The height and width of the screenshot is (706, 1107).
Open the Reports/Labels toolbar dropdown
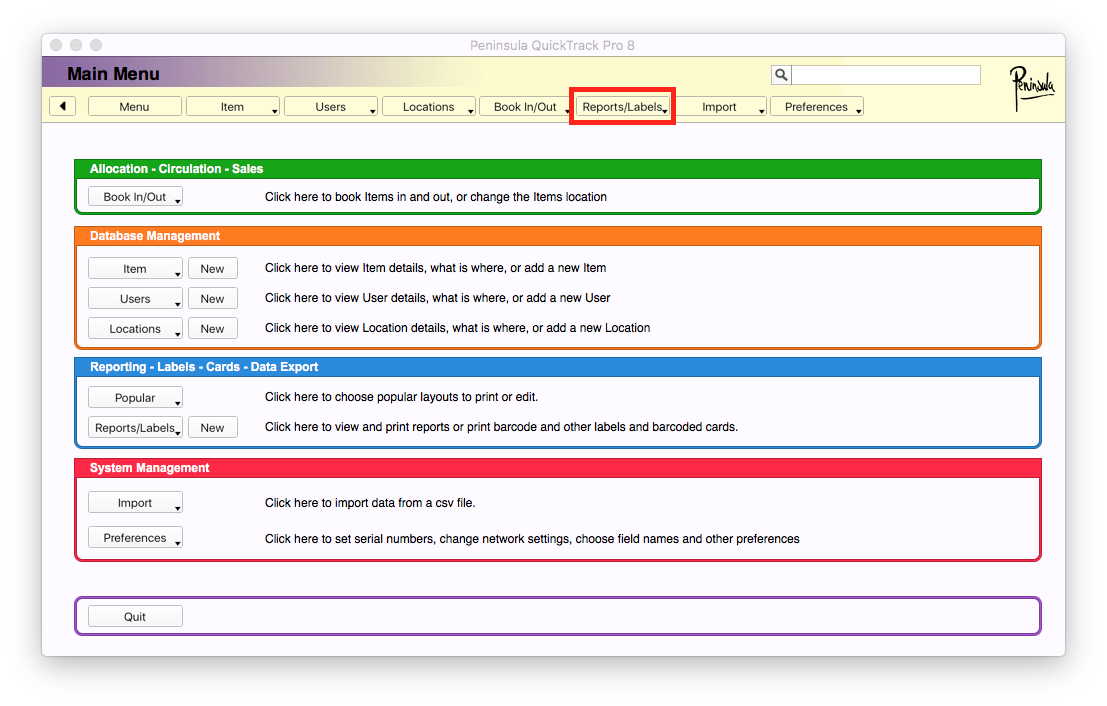pyautogui.click(x=623, y=107)
